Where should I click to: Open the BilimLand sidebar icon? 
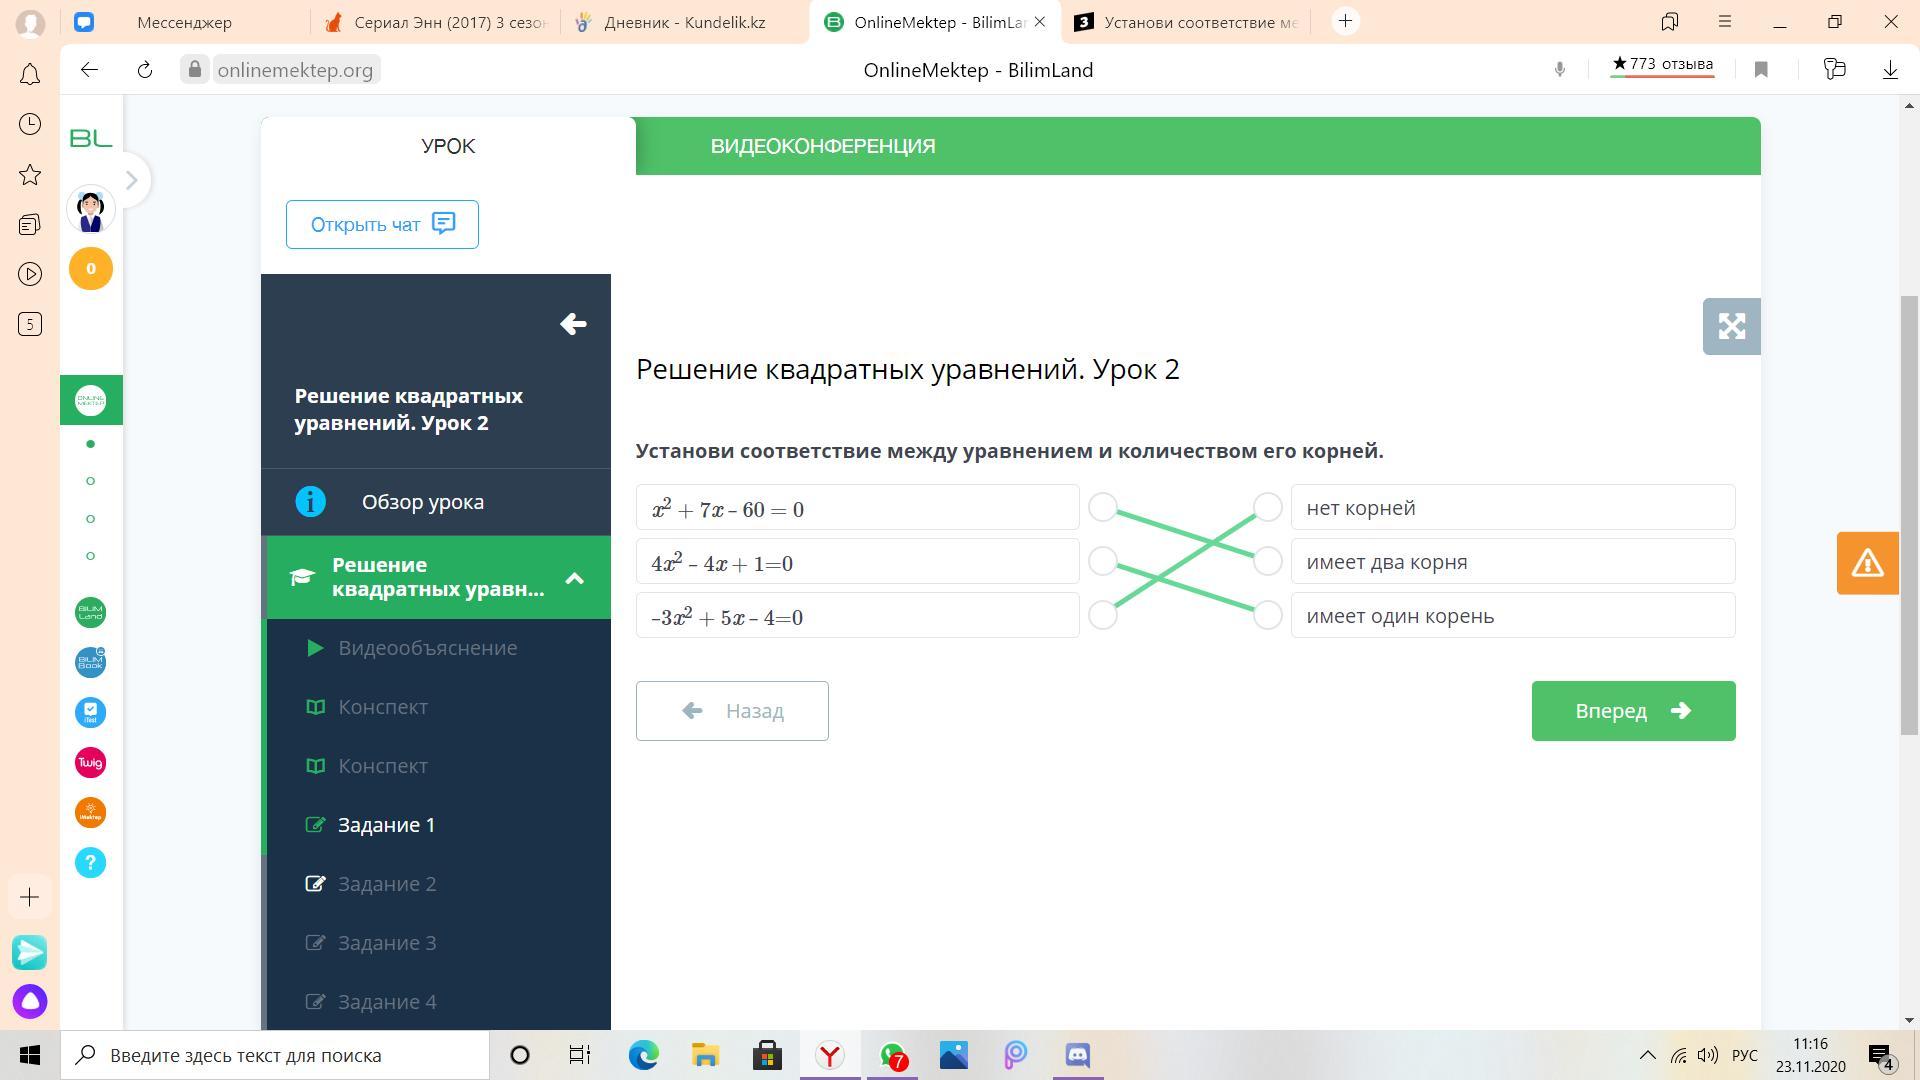(90, 612)
